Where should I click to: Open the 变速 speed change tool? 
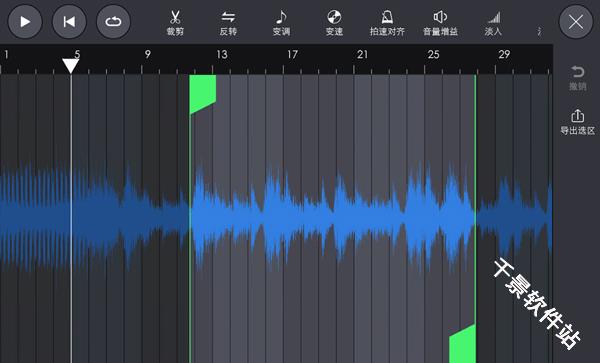[334, 23]
